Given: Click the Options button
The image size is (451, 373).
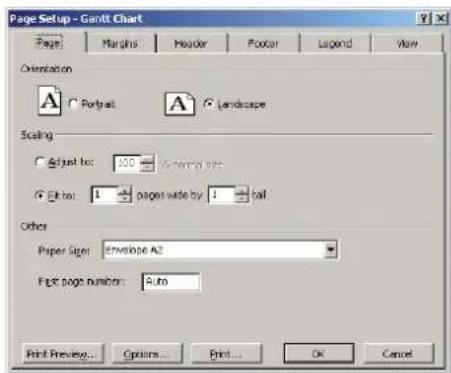Looking at the screenshot, I should coord(147,353).
